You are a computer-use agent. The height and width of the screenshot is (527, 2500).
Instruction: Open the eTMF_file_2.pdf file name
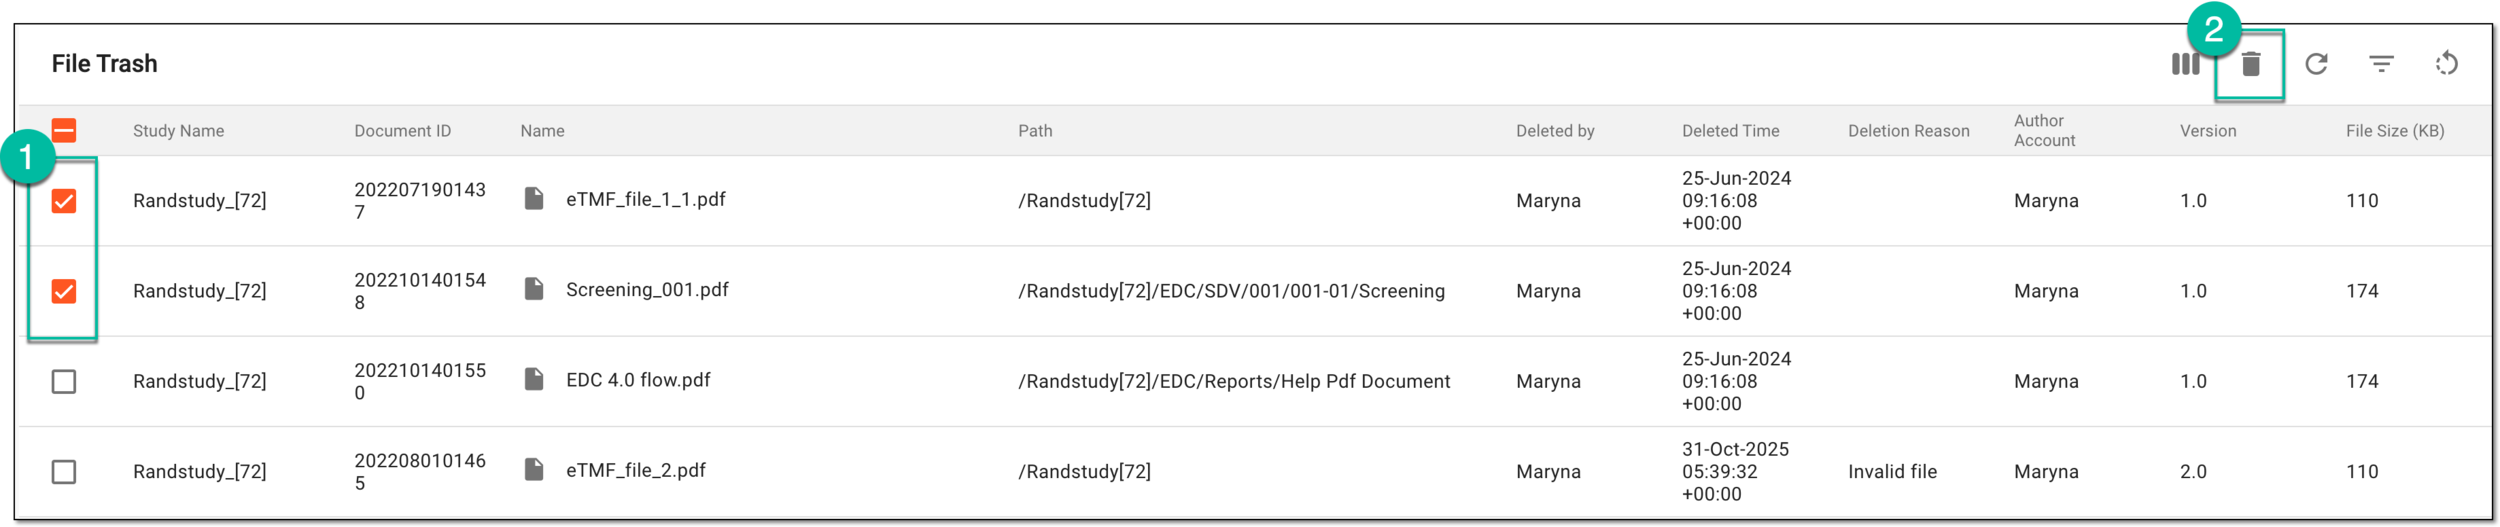tap(636, 470)
